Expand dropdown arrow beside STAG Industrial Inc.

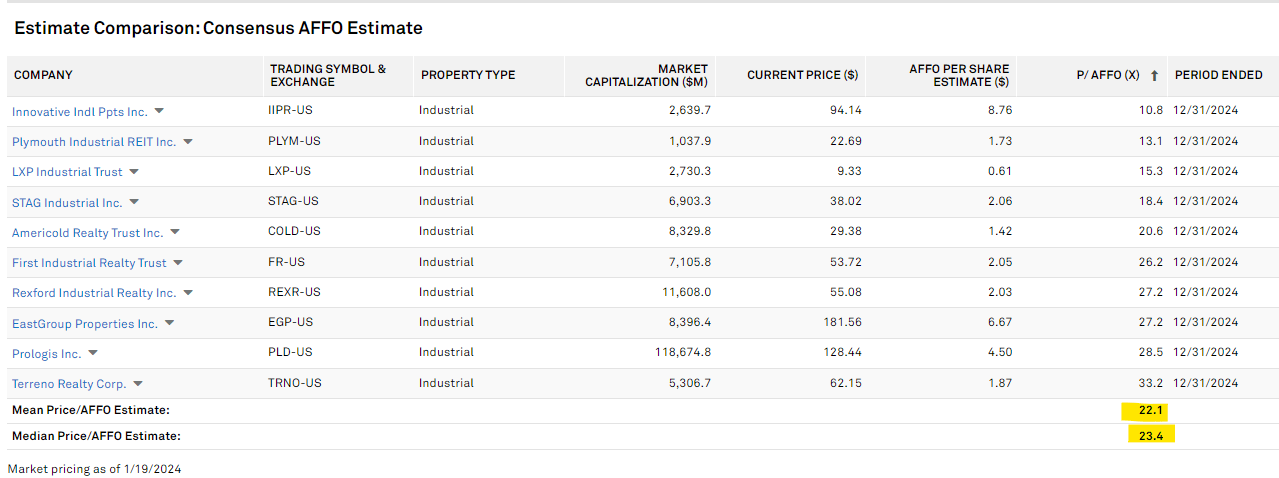coord(134,203)
